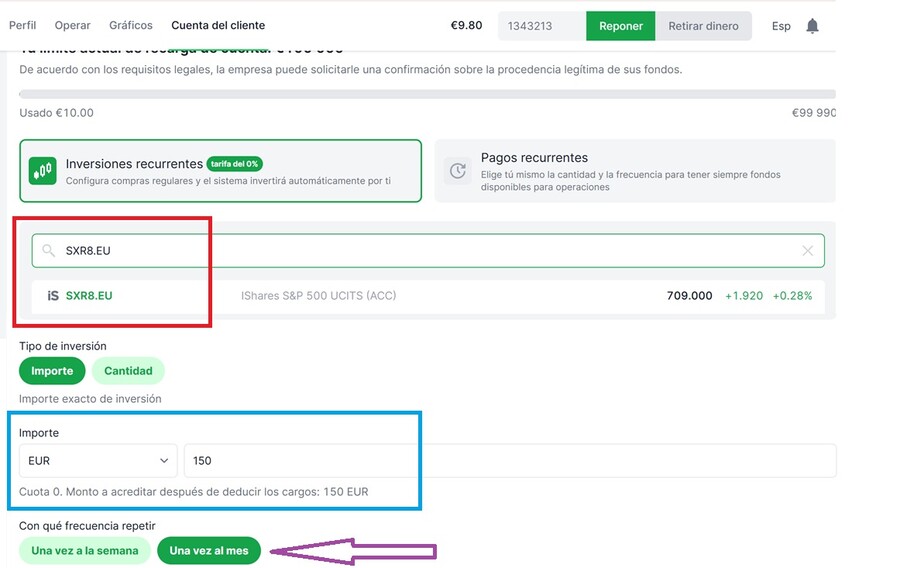This screenshot has height=568, width=900.
Task: Select the Cantidad investment type
Action: pyautogui.click(x=128, y=371)
